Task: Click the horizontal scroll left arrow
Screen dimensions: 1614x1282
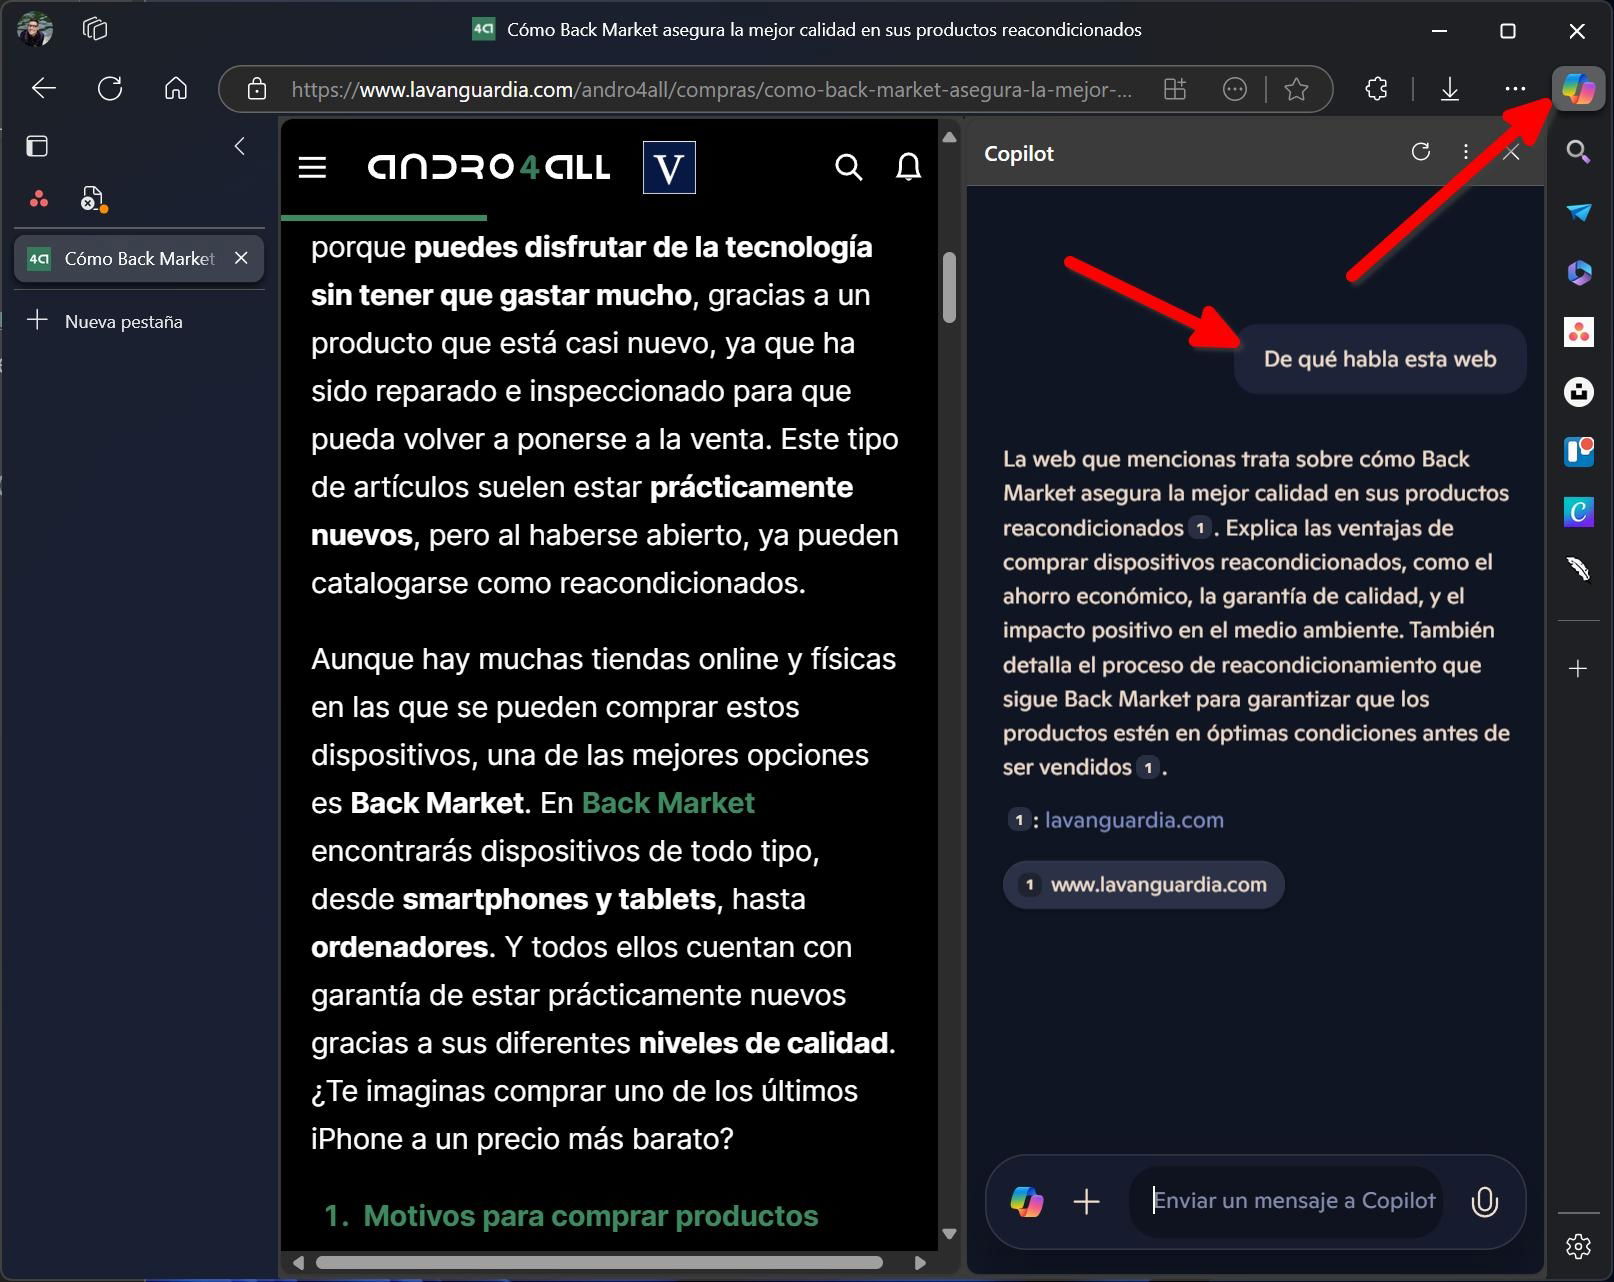Action: 297,1263
